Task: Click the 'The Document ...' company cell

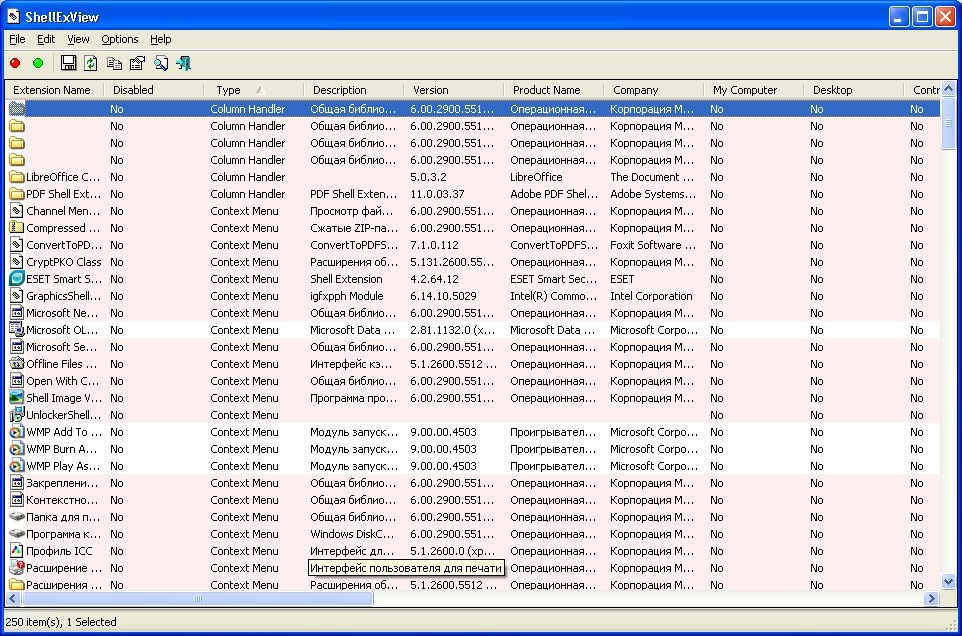Action: [652, 177]
